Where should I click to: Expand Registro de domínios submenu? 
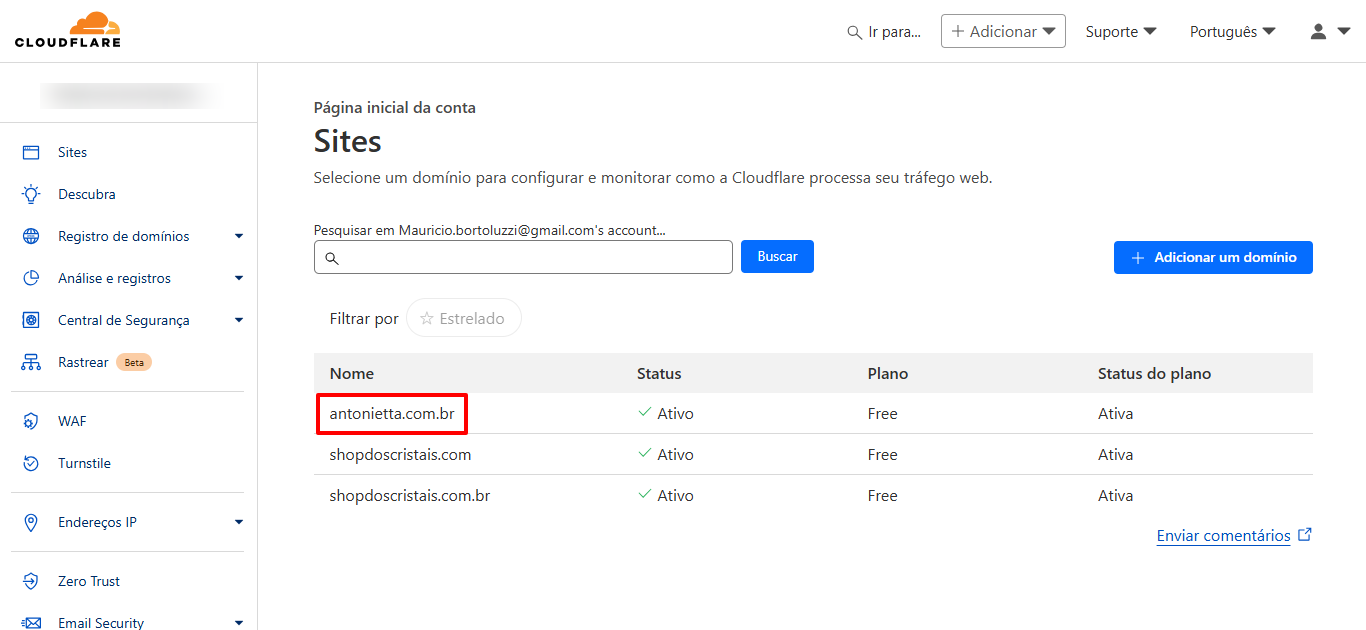coord(238,236)
